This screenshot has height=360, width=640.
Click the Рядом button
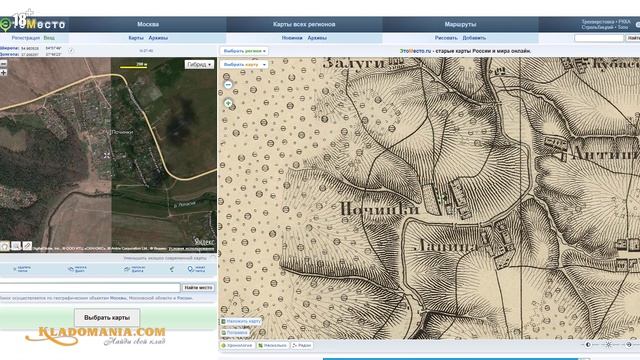[x=302, y=345]
